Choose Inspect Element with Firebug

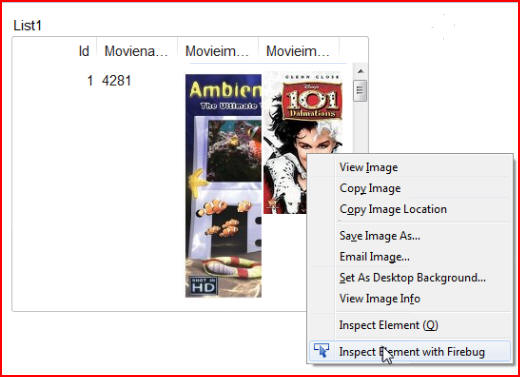tap(412, 352)
